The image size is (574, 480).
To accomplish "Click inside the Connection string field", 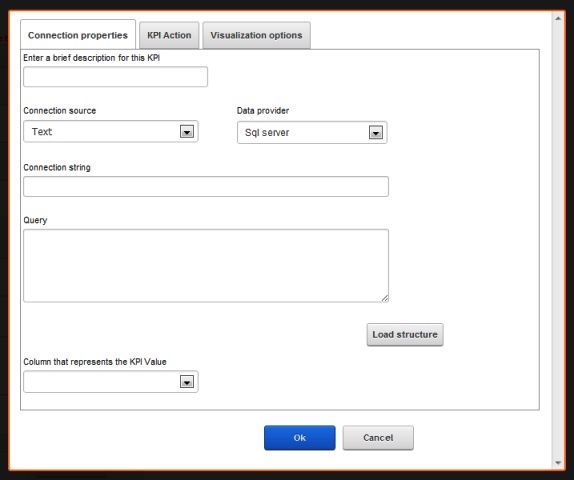I will [x=206, y=186].
